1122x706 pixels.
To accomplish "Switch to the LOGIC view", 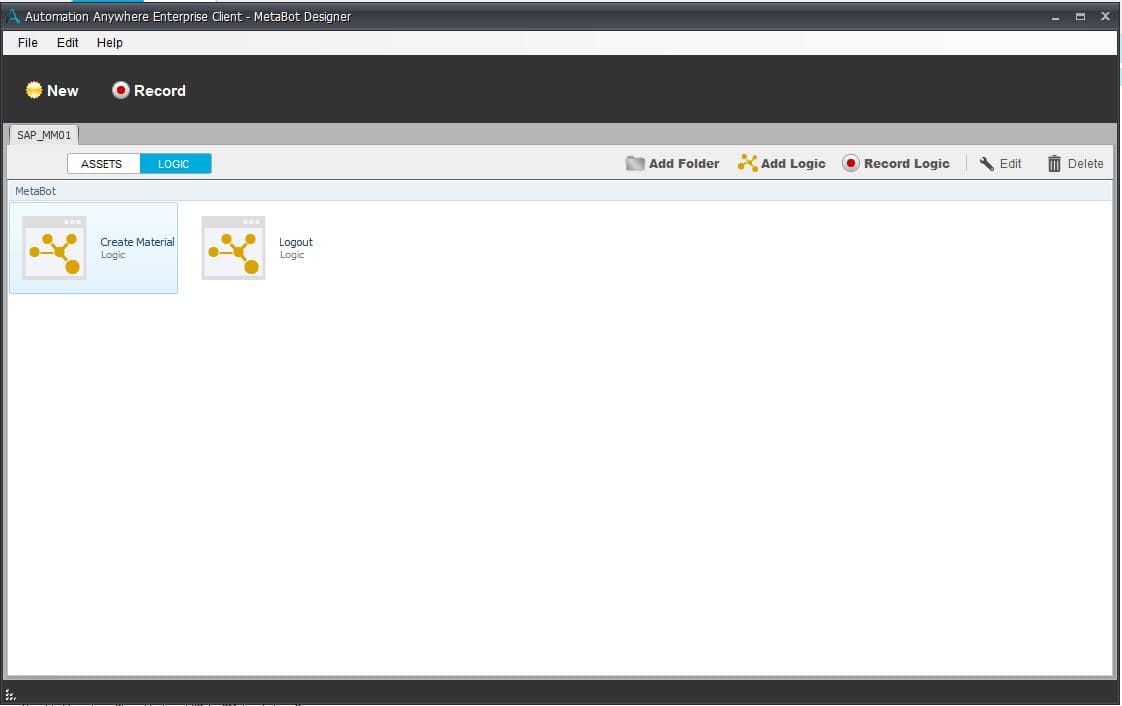I will coord(175,164).
